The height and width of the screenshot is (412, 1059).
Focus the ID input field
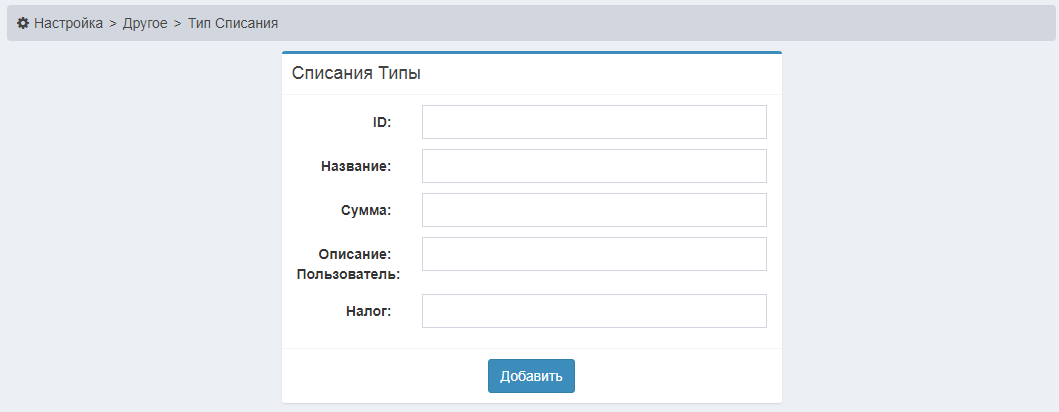click(x=594, y=122)
